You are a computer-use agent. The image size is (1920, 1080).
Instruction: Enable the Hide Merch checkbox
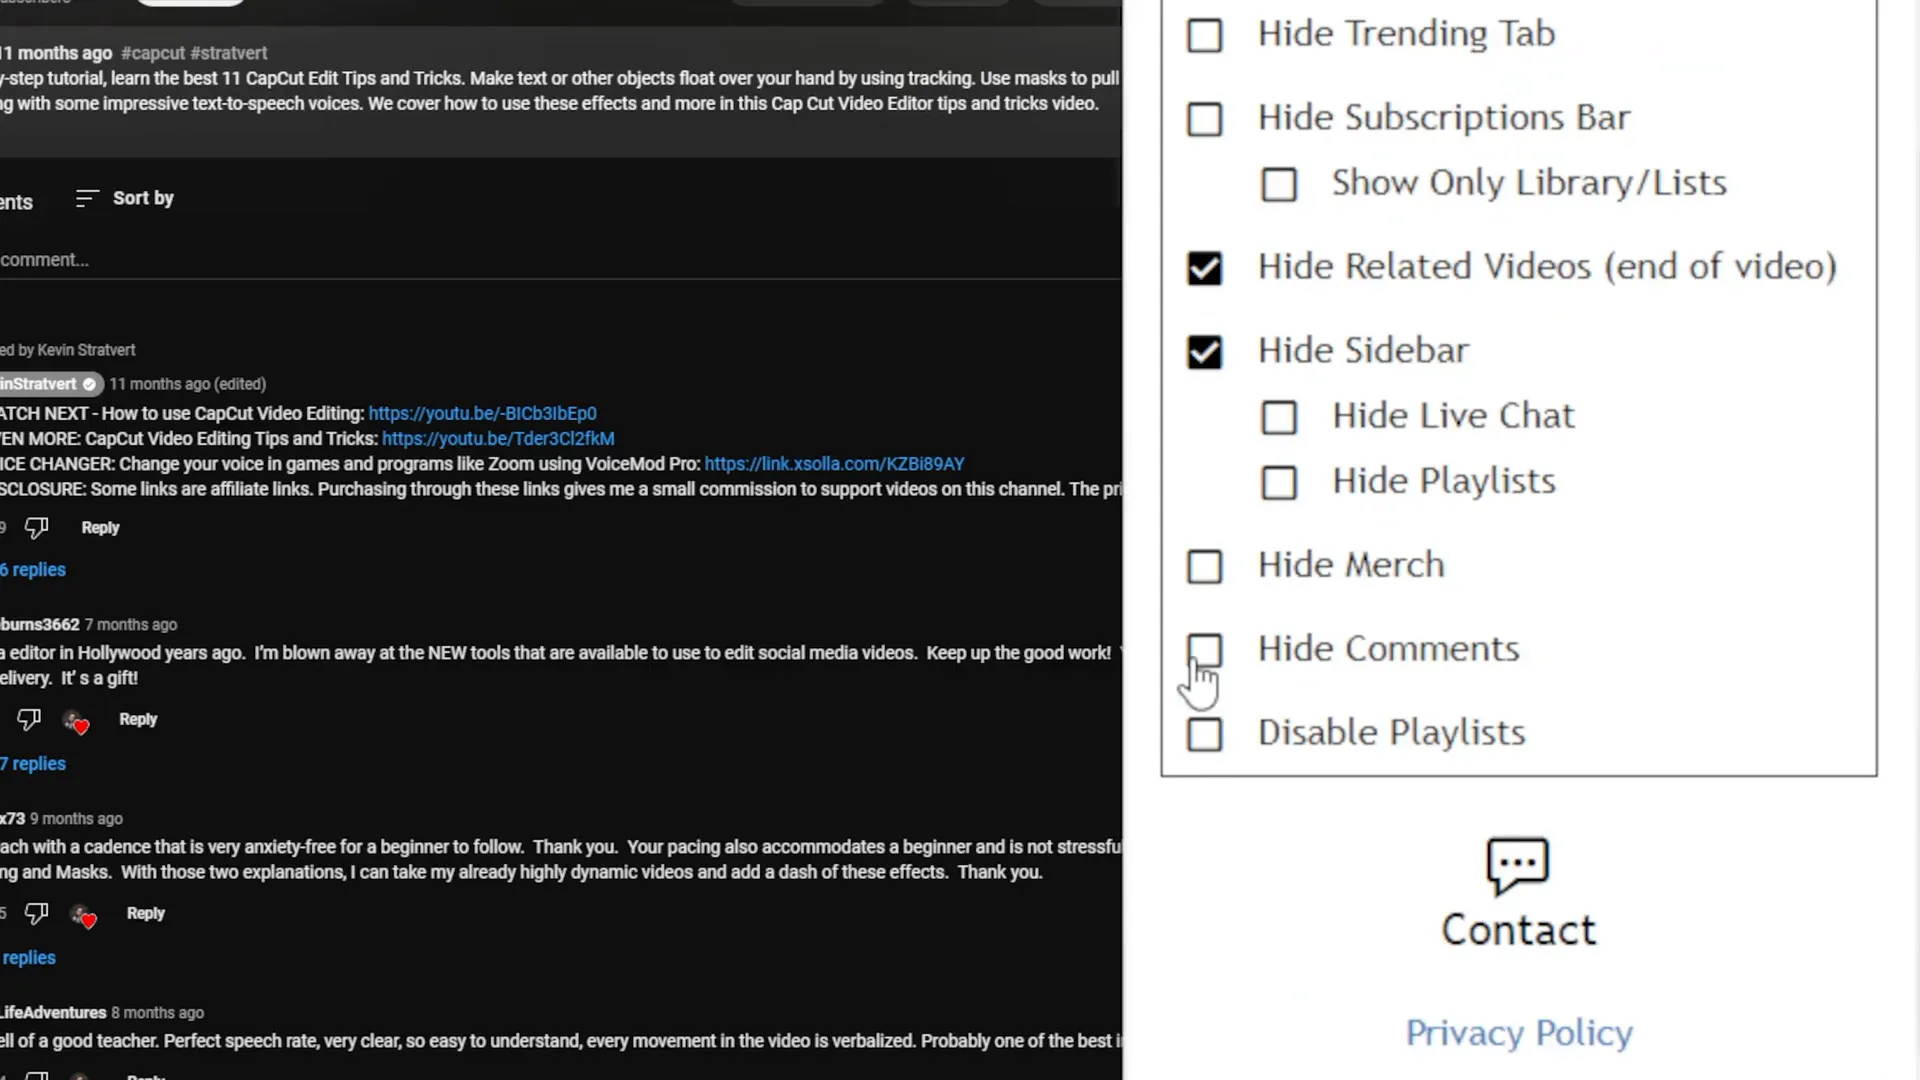click(x=1204, y=566)
